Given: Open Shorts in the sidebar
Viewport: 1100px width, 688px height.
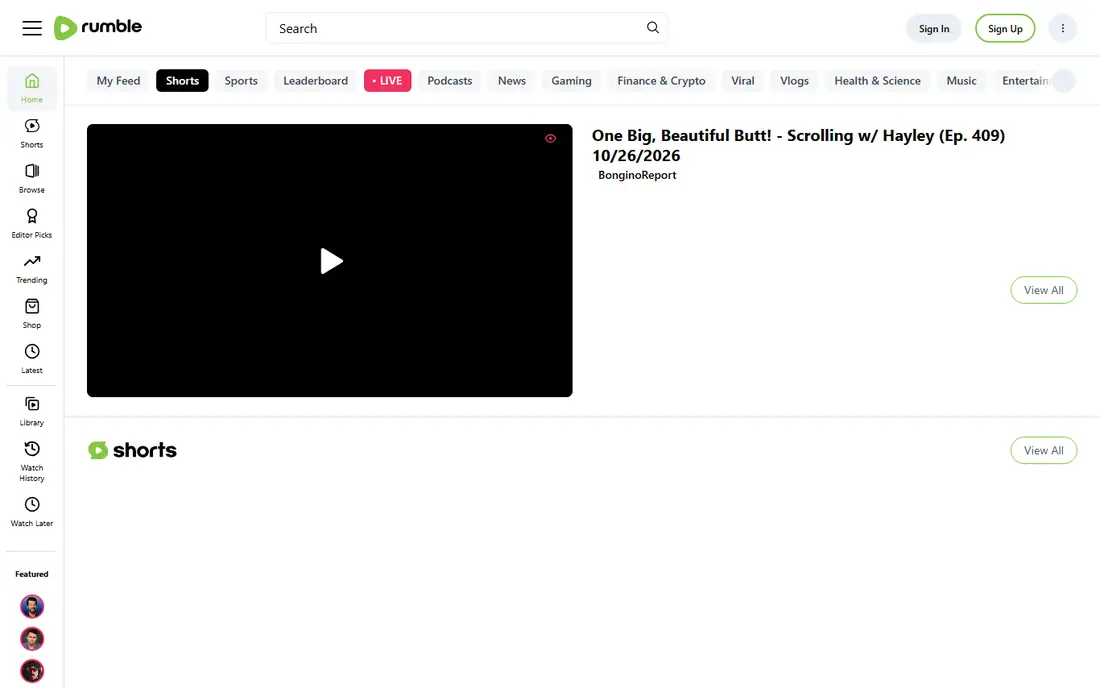Looking at the screenshot, I should [32, 133].
